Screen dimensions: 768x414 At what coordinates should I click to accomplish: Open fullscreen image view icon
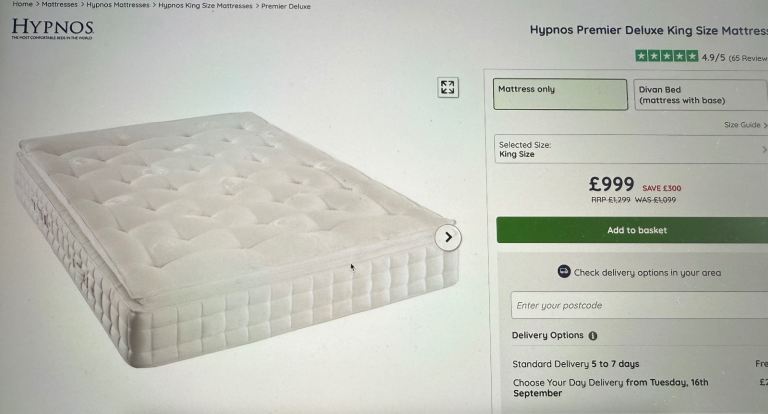click(448, 88)
